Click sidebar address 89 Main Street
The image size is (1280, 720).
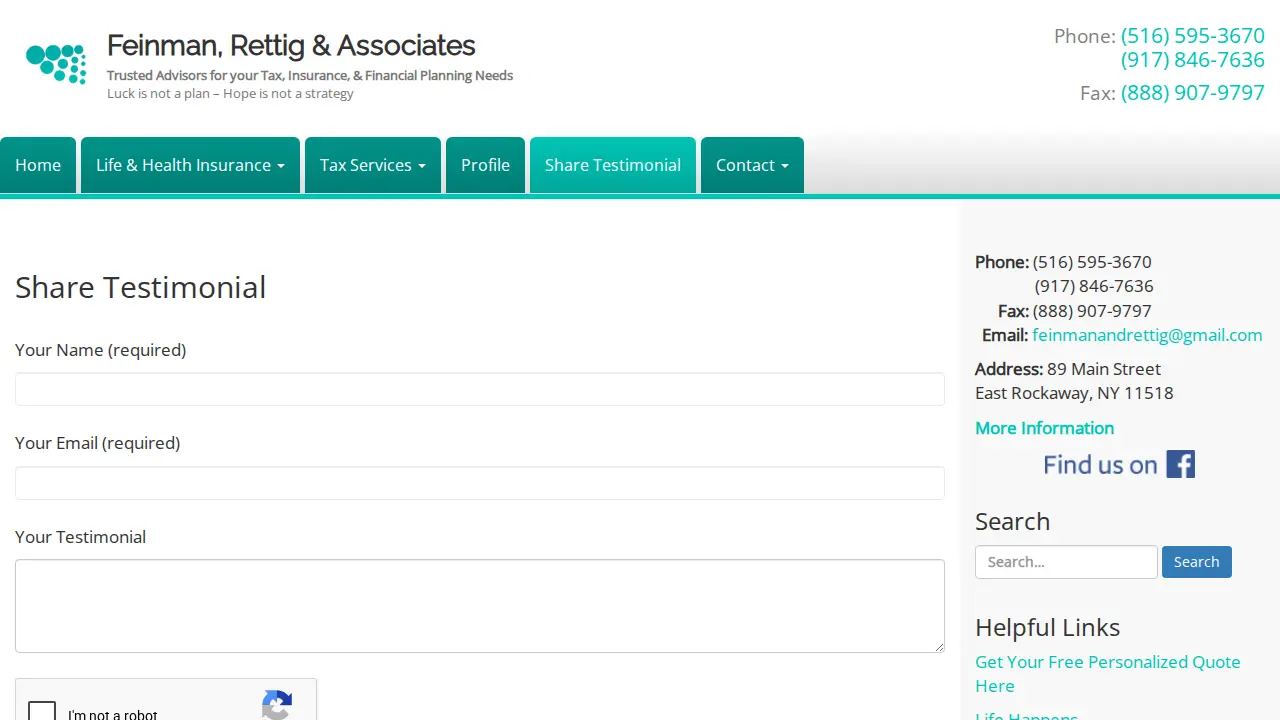pyautogui.click(x=1104, y=369)
